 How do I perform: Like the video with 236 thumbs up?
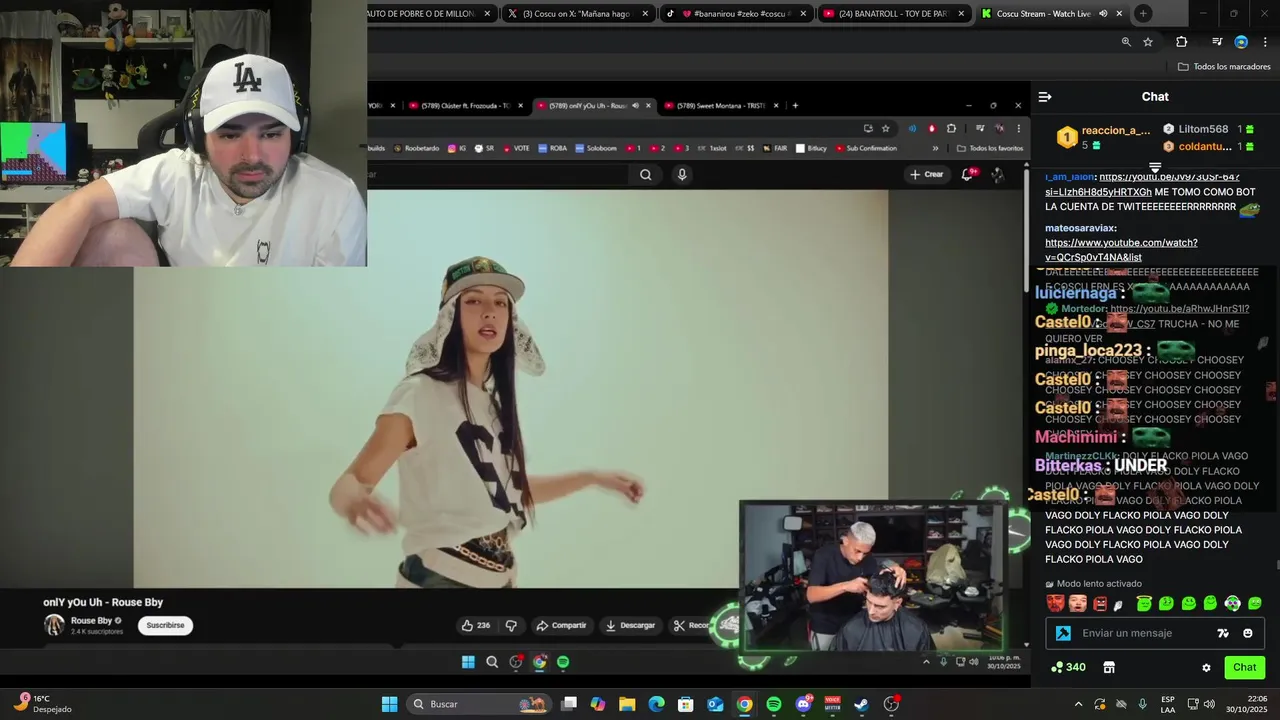click(475, 626)
